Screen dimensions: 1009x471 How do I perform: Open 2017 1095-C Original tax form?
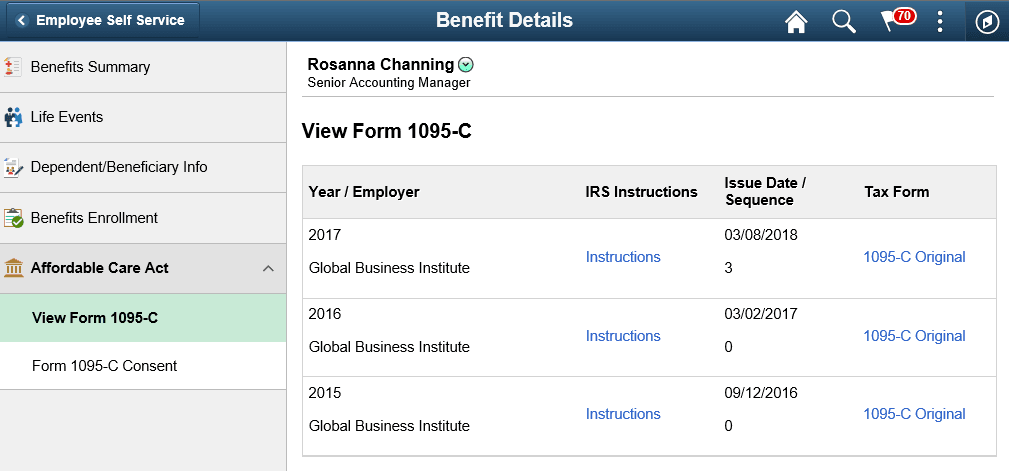click(914, 257)
